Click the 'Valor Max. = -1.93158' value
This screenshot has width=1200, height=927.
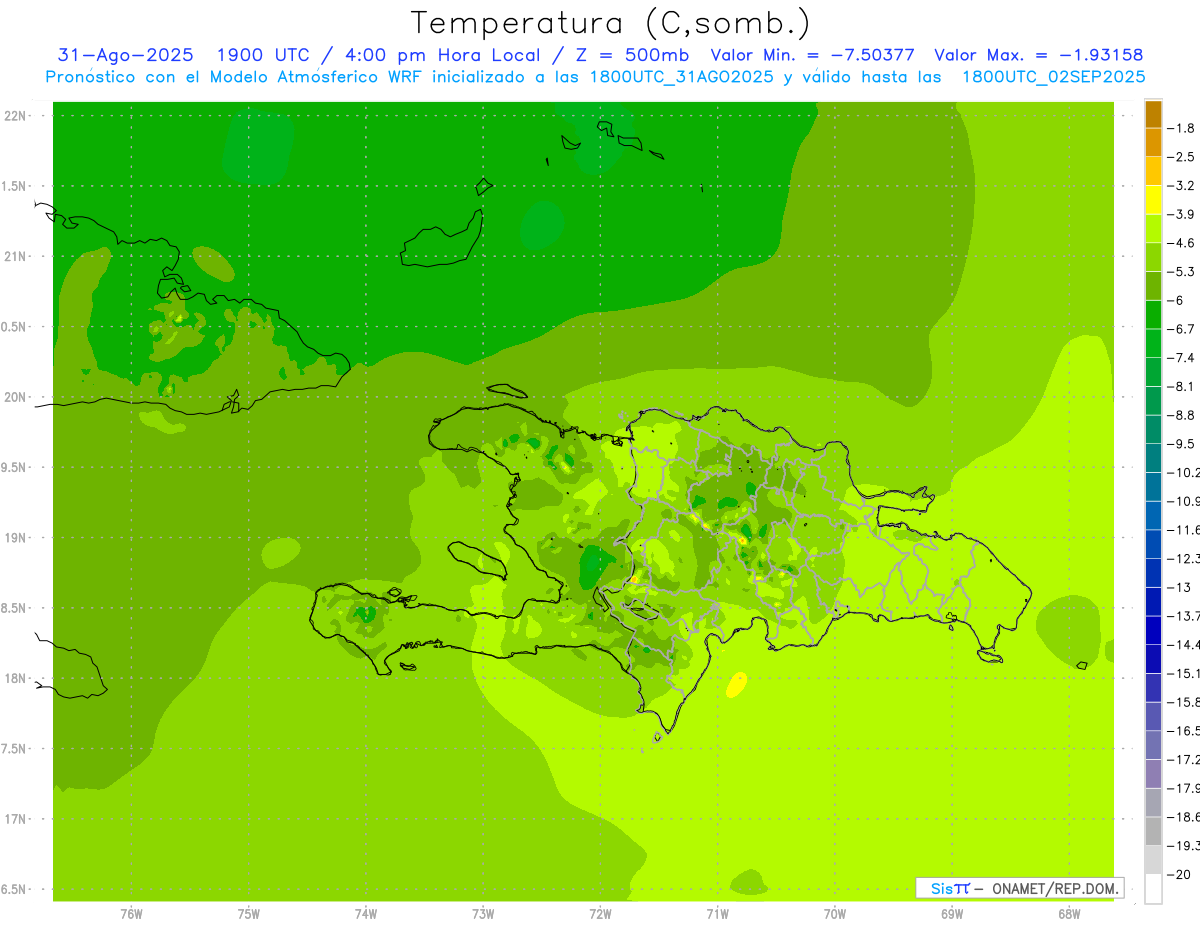coord(1038,55)
